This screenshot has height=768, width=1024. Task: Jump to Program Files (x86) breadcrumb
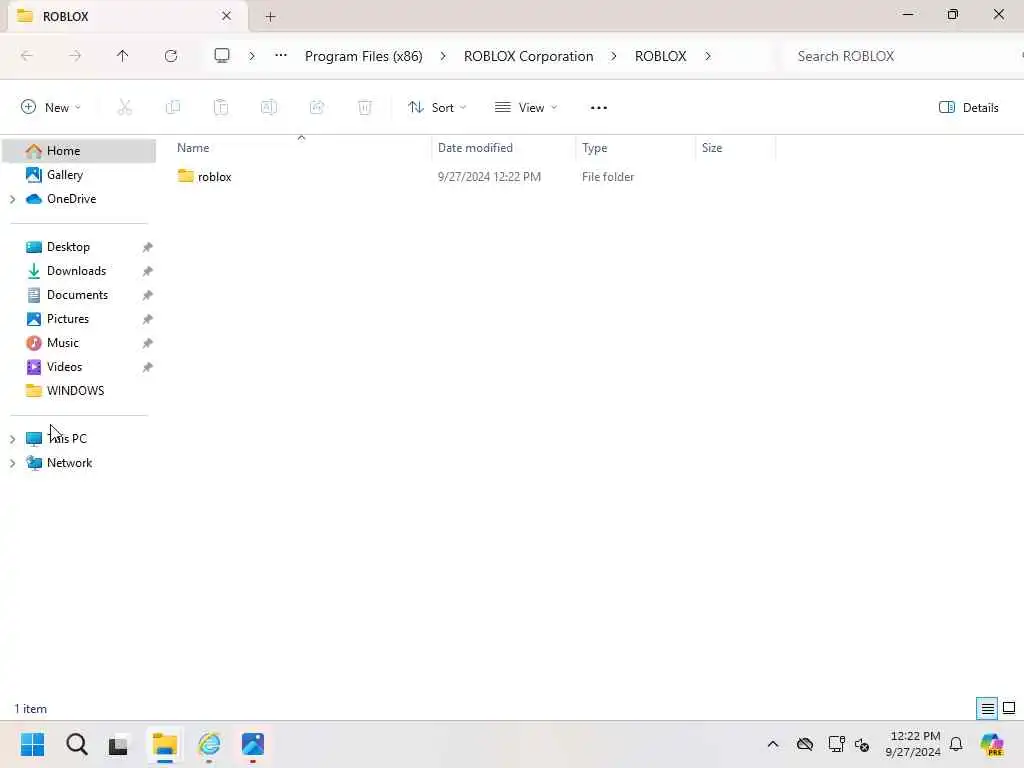click(x=364, y=56)
